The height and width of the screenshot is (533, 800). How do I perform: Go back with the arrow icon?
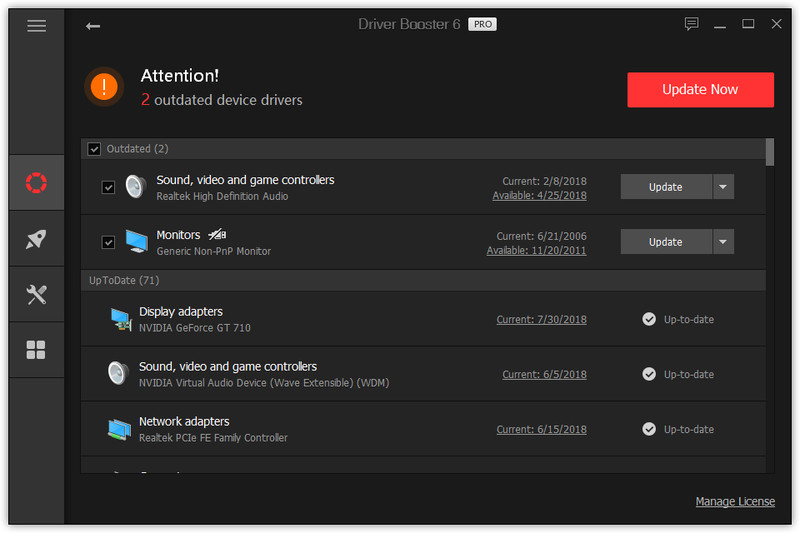click(93, 26)
